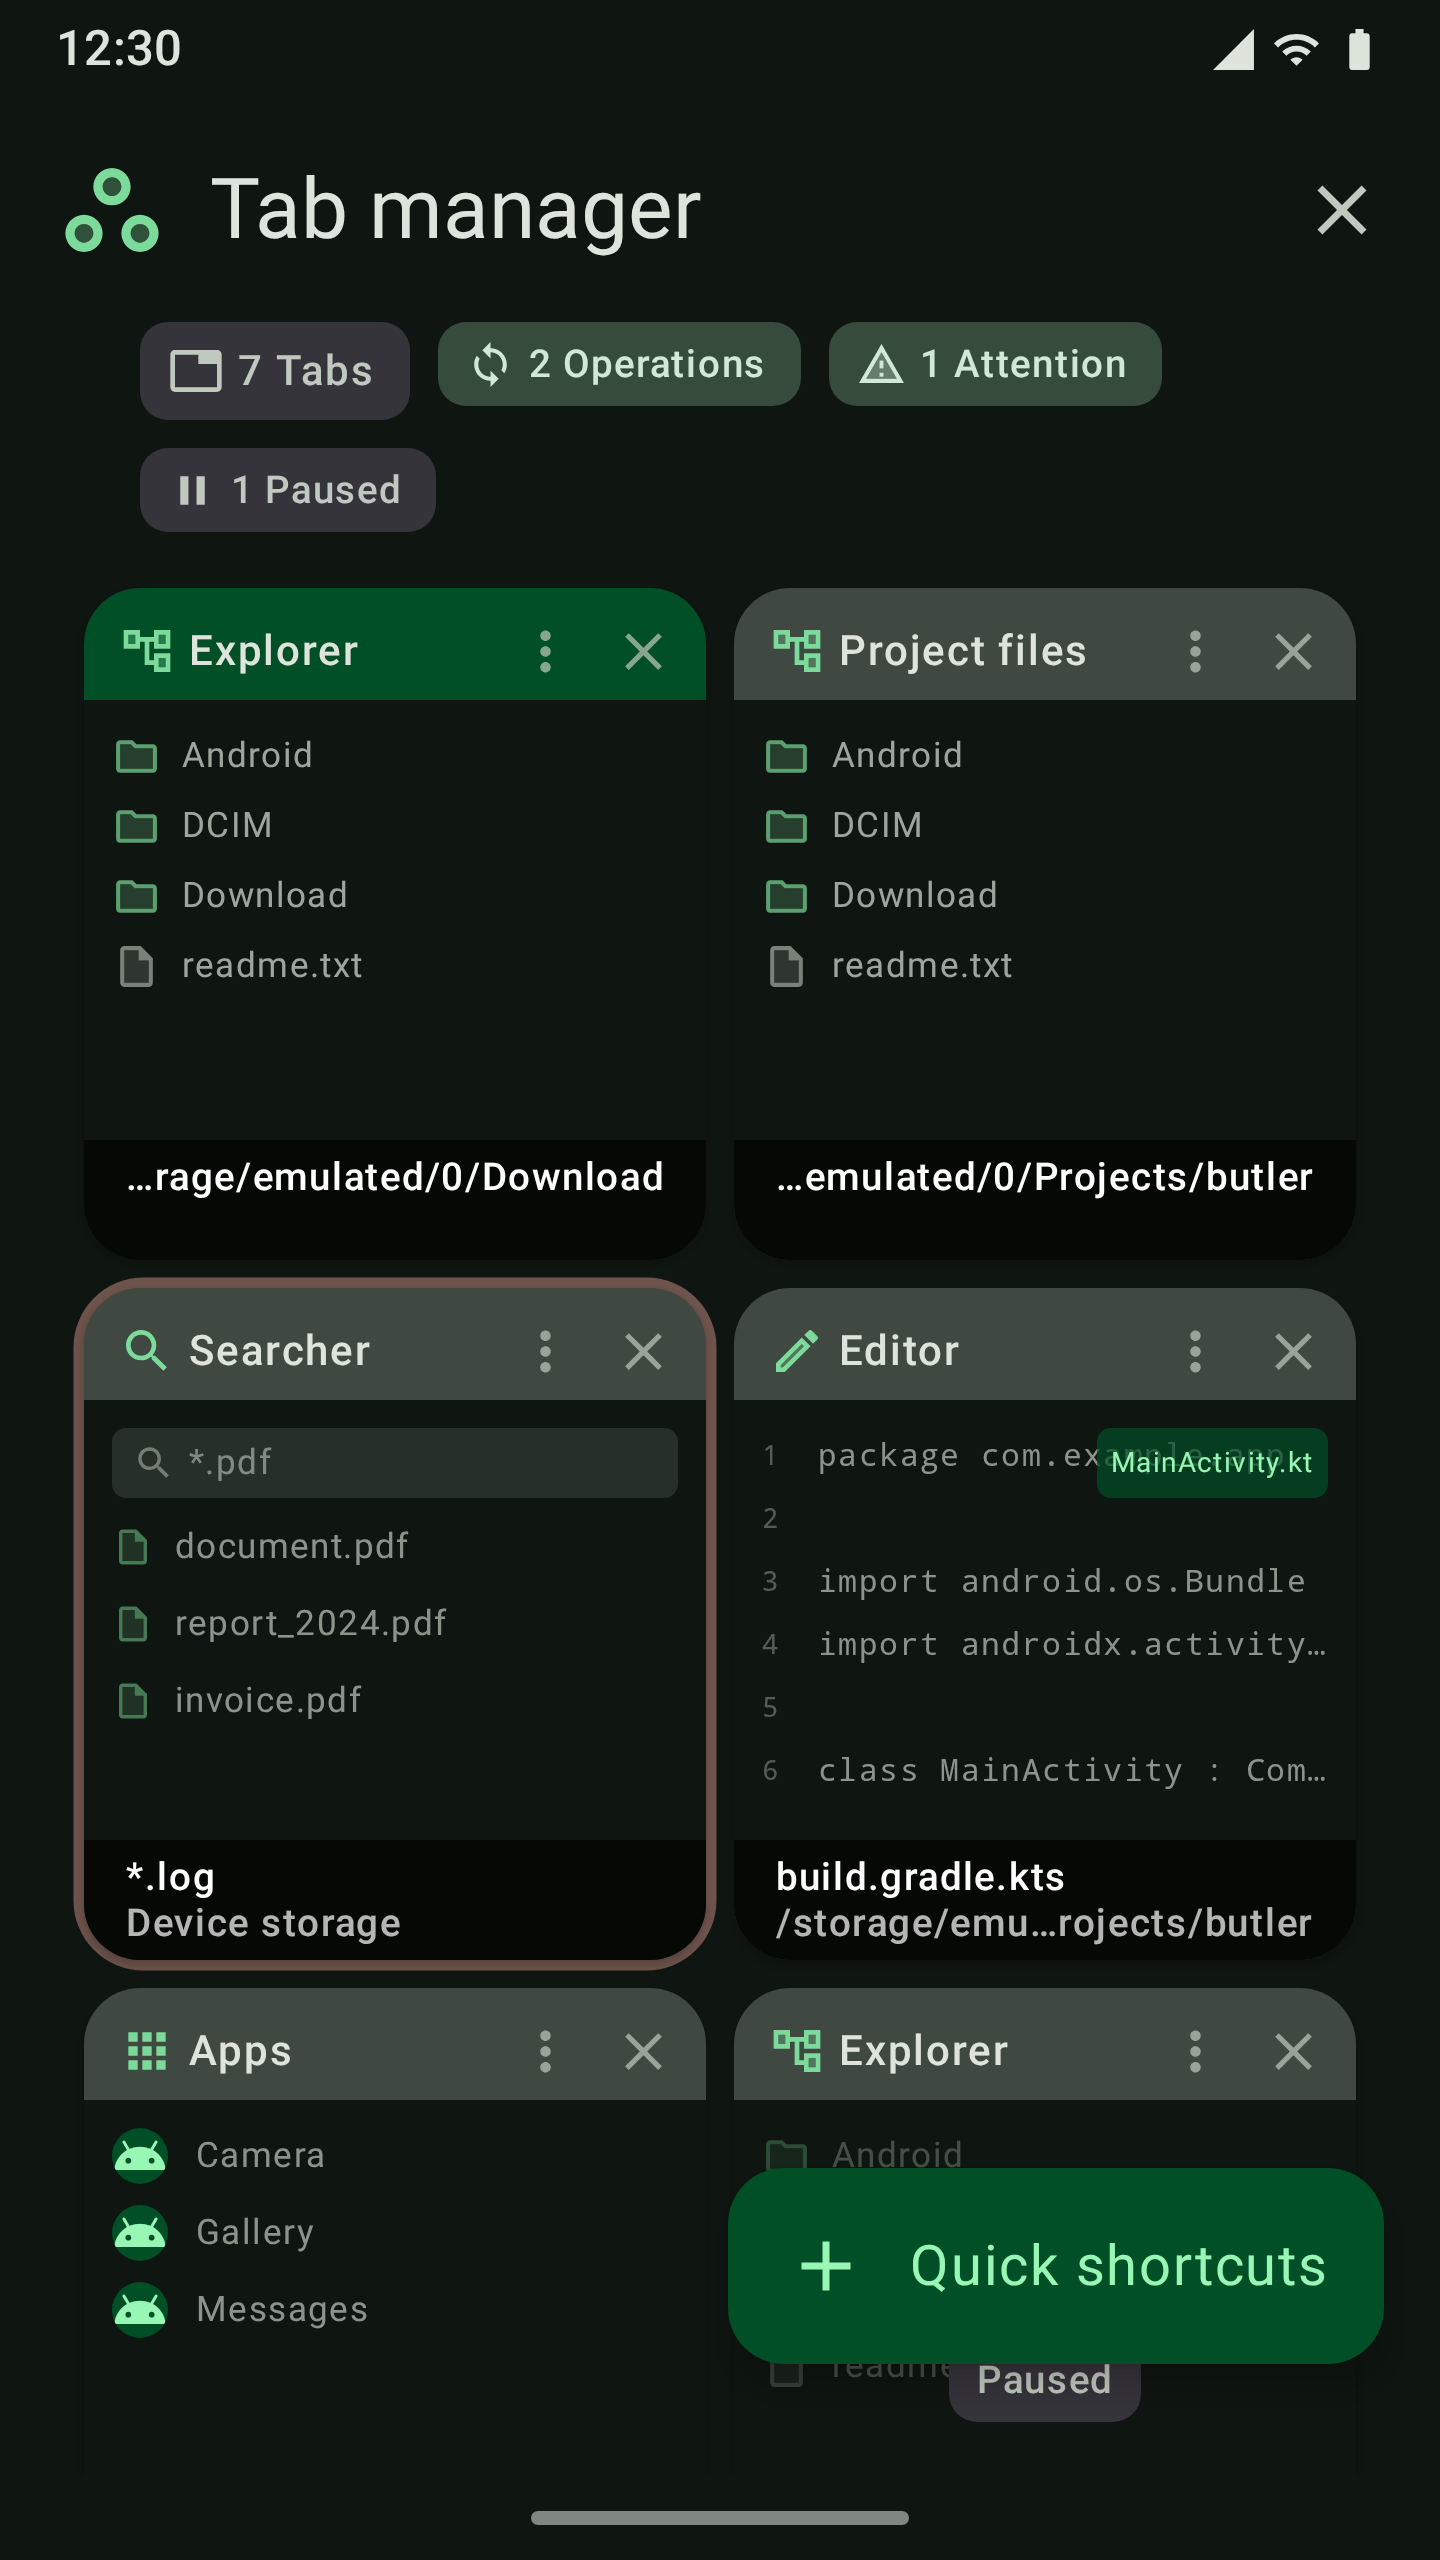The image size is (1440, 2560).
Task: Close the paused Explorer tab
Action: click(1293, 2052)
